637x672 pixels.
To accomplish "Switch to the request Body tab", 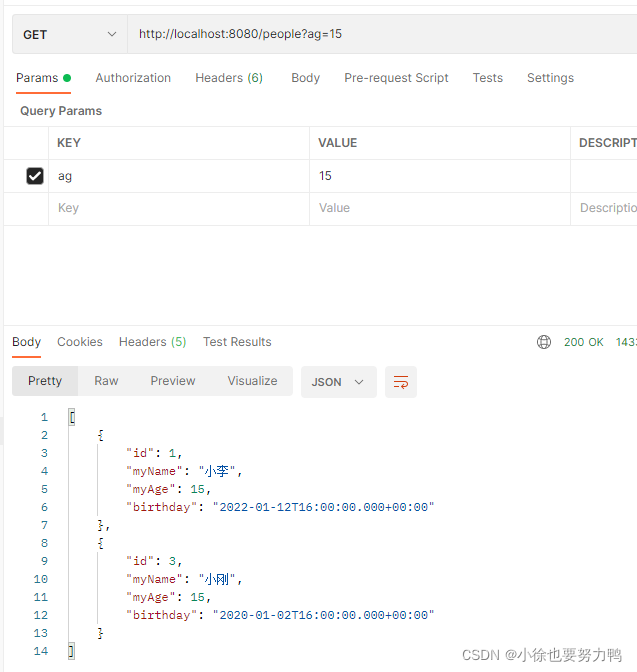I will coord(306,78).
